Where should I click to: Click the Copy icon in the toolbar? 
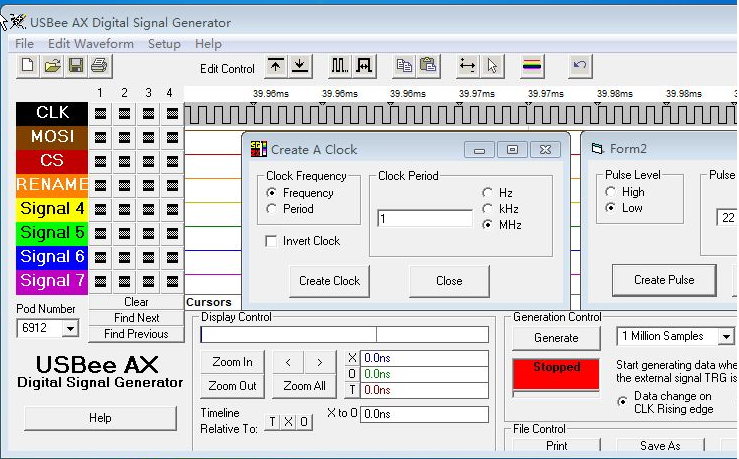[404, 66]
